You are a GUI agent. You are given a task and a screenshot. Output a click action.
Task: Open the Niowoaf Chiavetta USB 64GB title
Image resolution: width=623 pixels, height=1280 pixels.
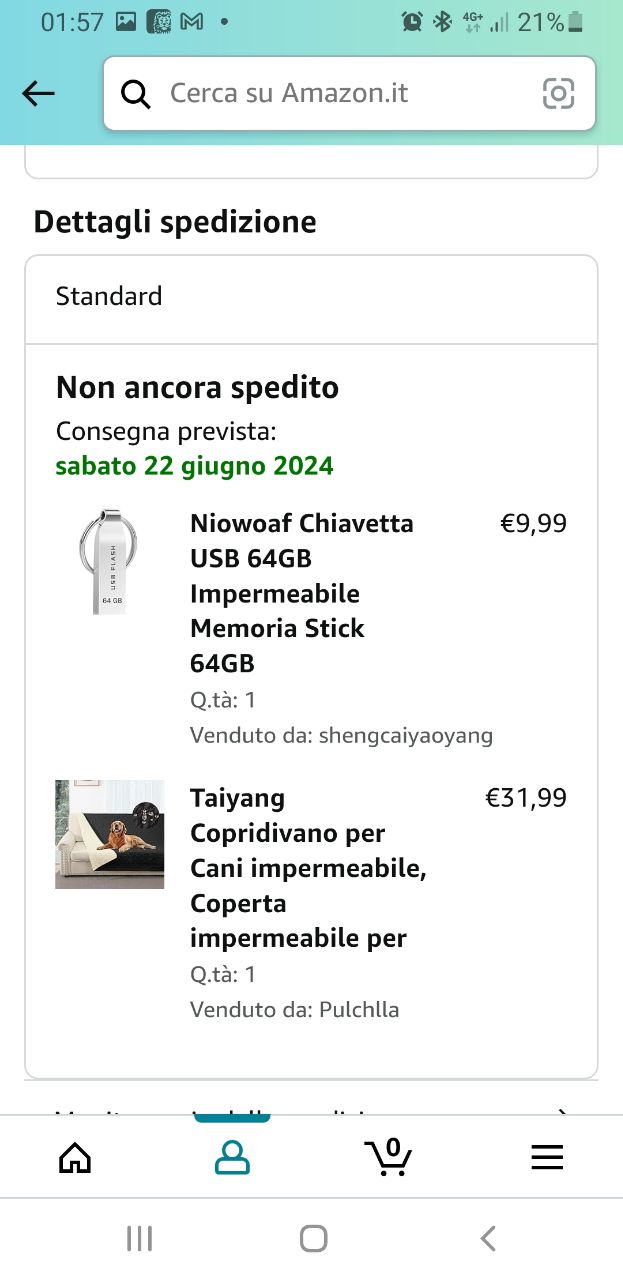pos(301,593)
